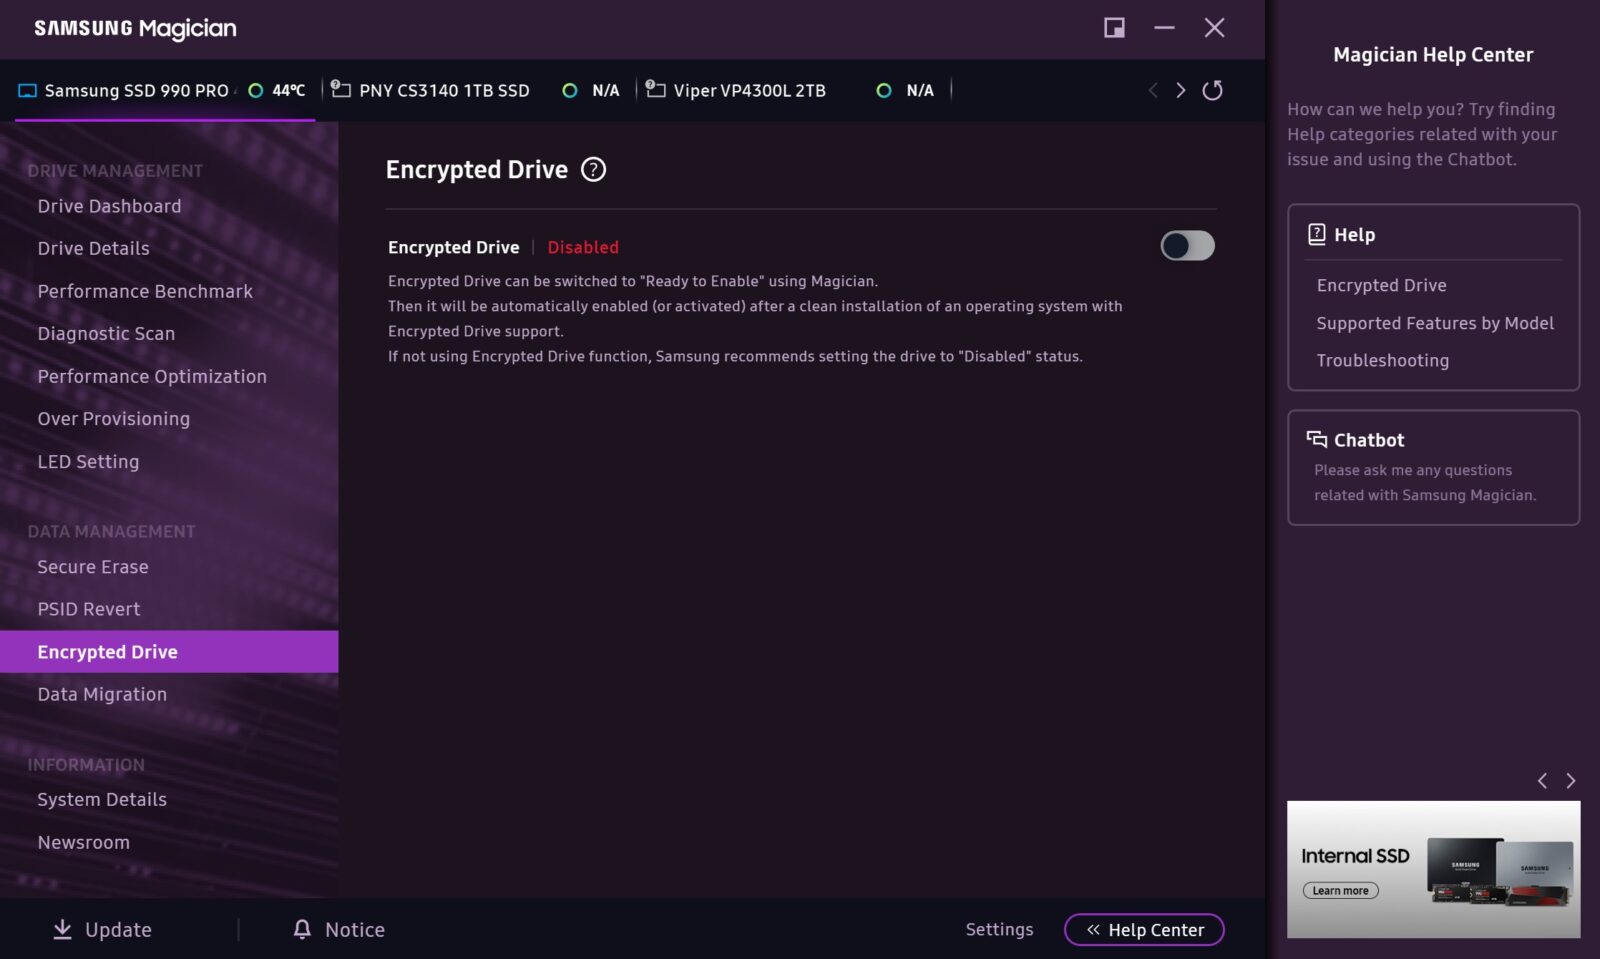The height and width of the screenshot is (959, 1600).
Task: Click Learn more on Internal SSD banner
Action: (x=1340, y=891)
